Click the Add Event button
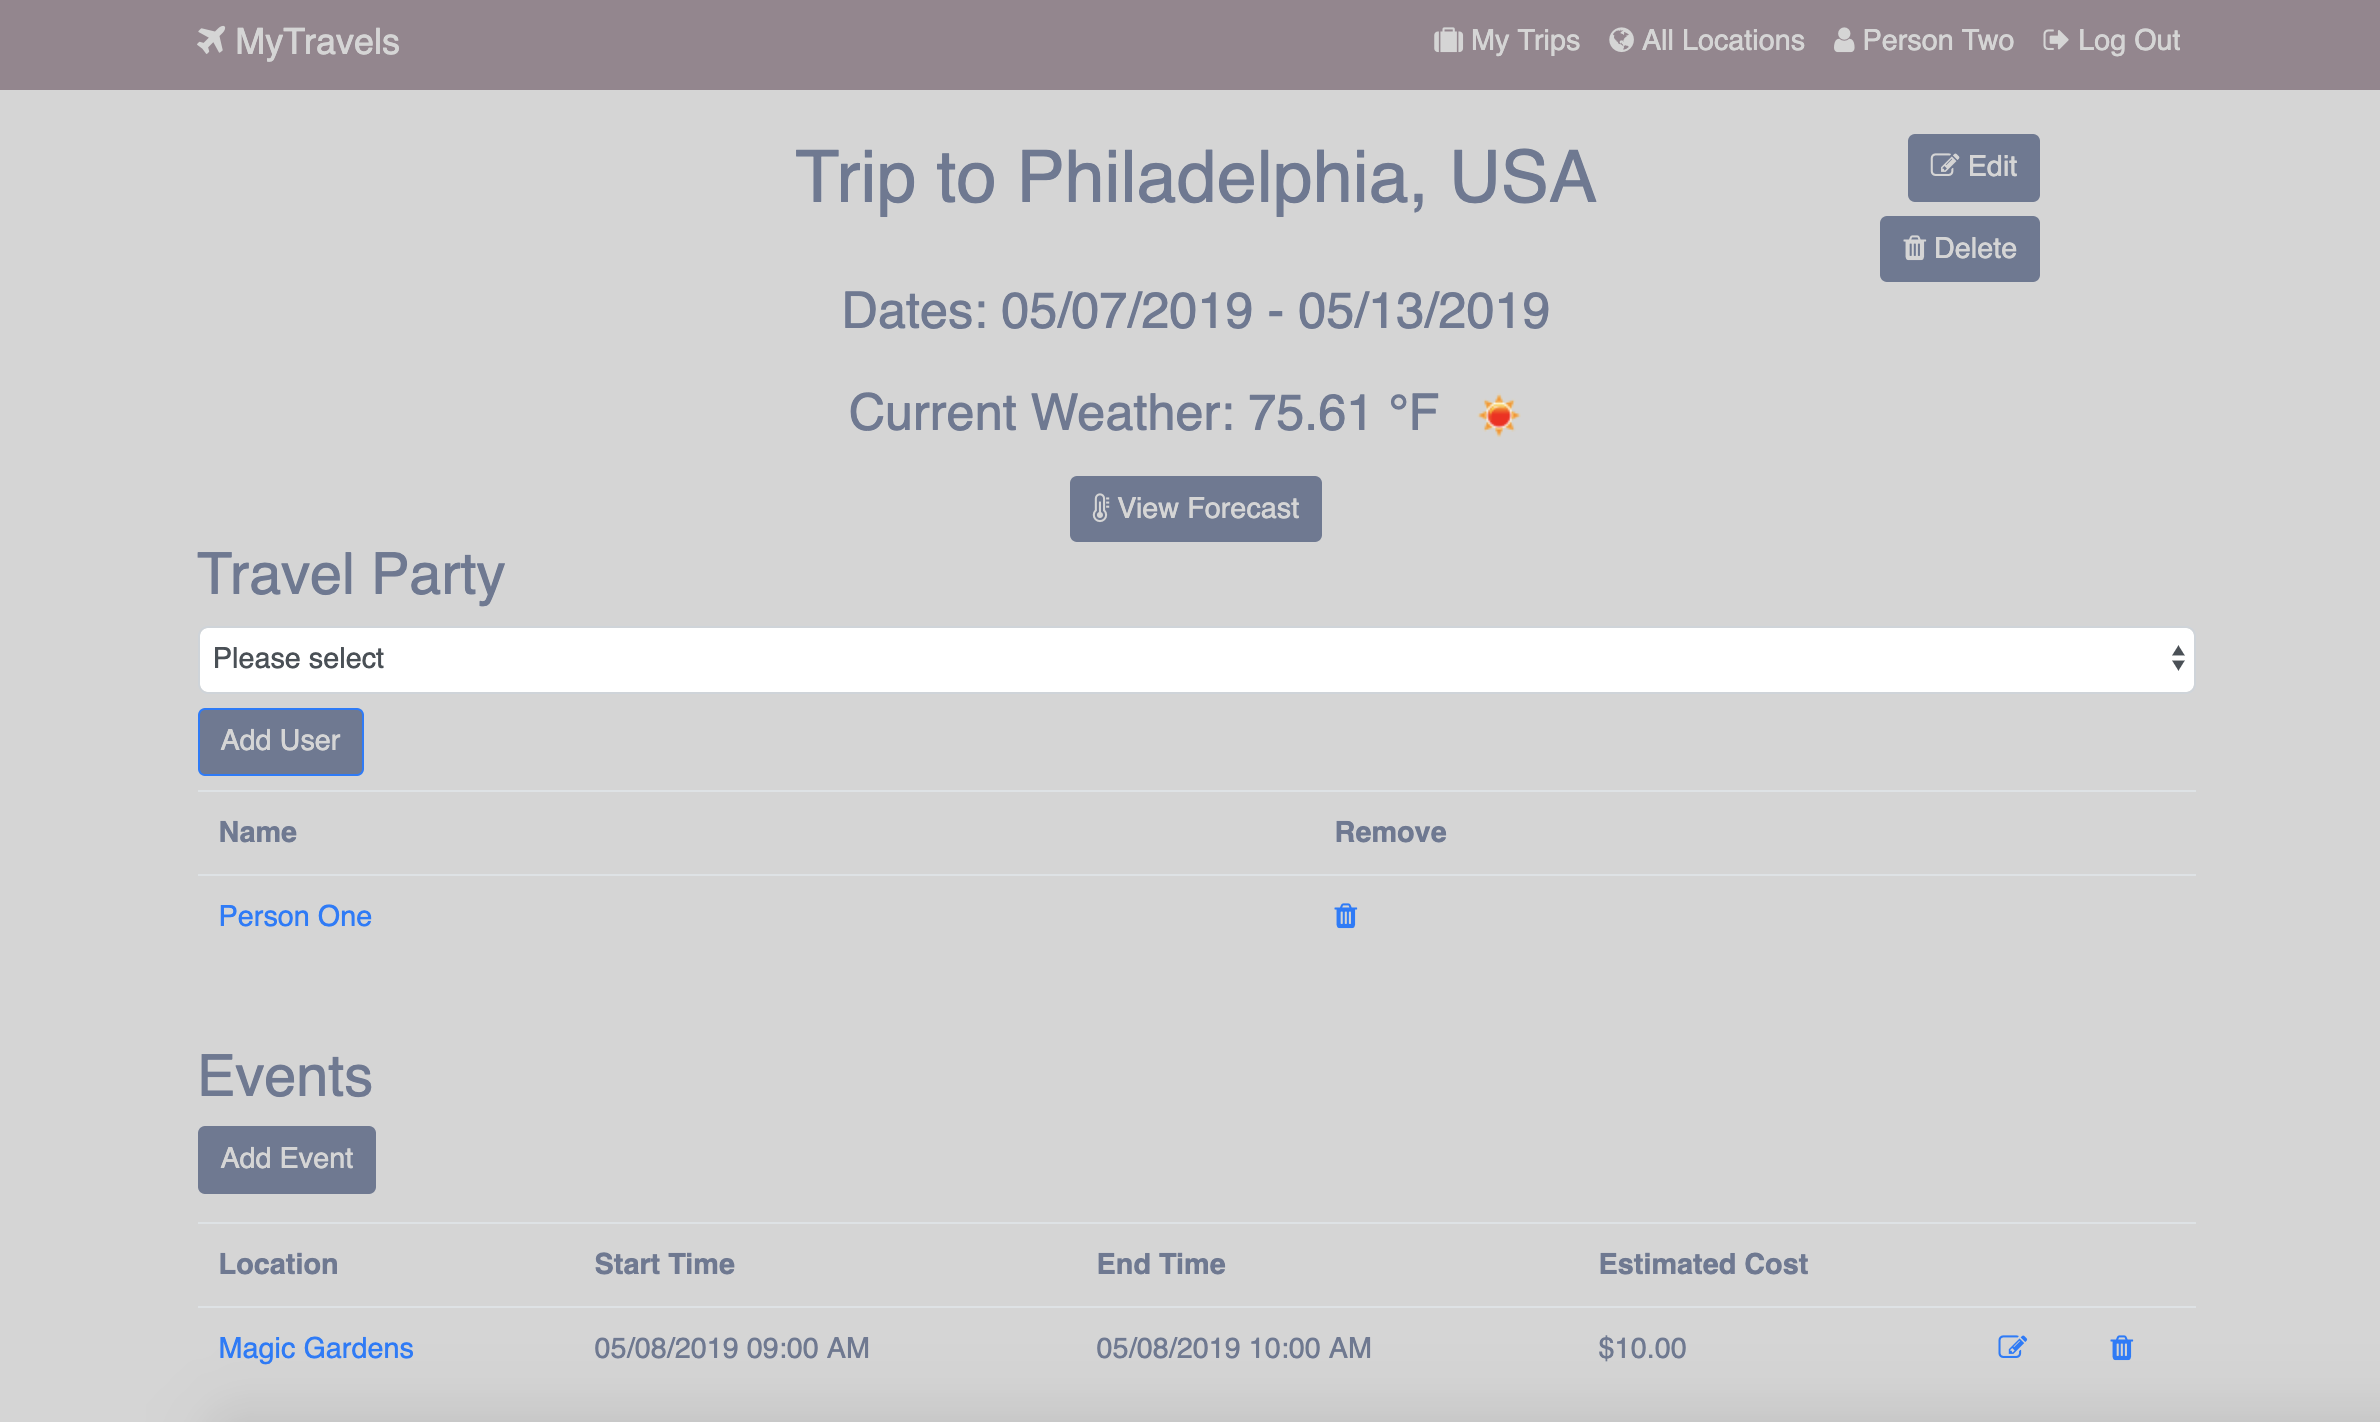 point(286,1160)
